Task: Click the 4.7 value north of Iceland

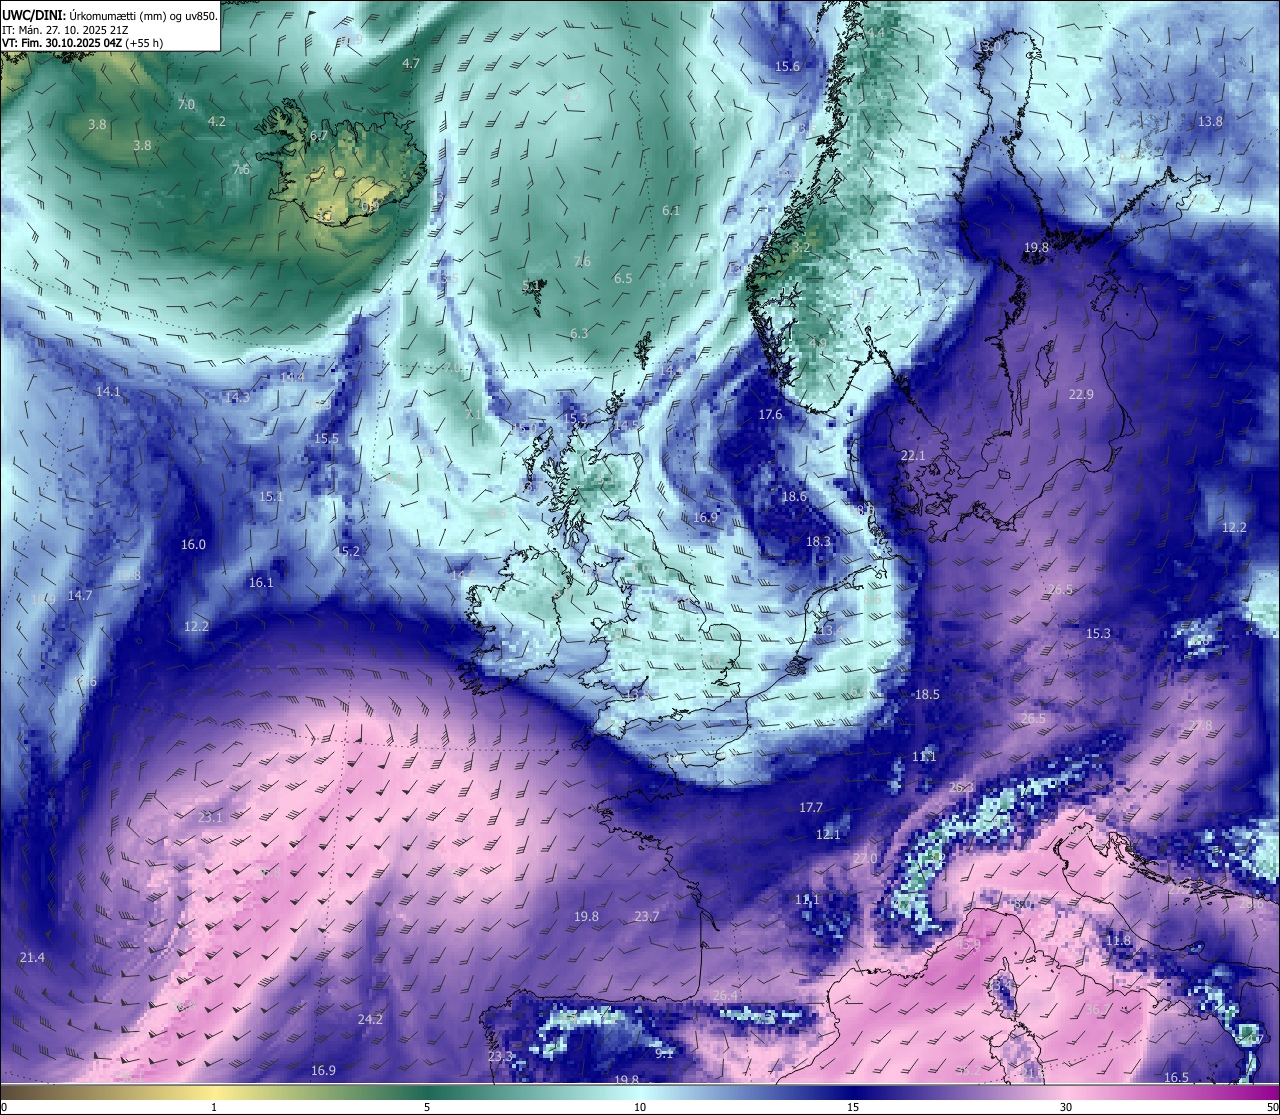Action: coord(411,63)
